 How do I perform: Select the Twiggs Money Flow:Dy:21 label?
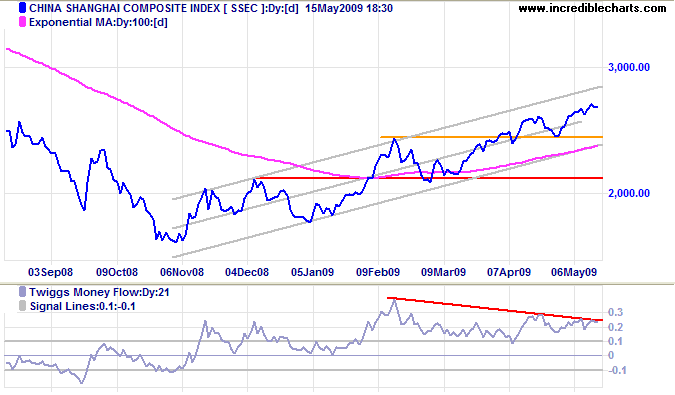99,293
